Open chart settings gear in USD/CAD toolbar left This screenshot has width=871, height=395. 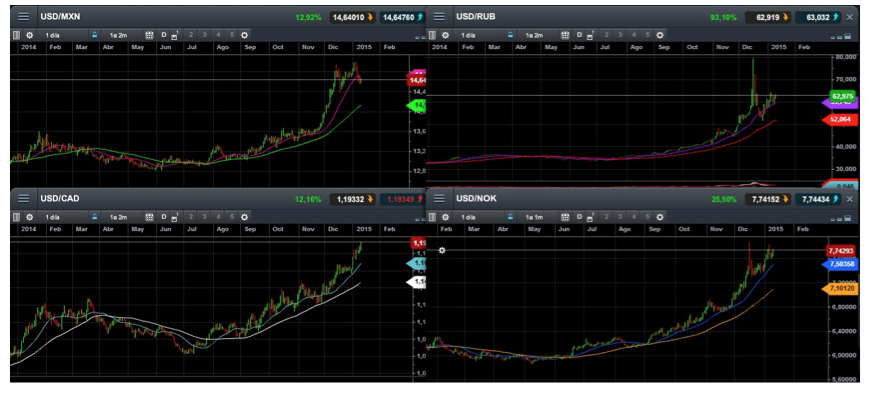tap(29, 217)
